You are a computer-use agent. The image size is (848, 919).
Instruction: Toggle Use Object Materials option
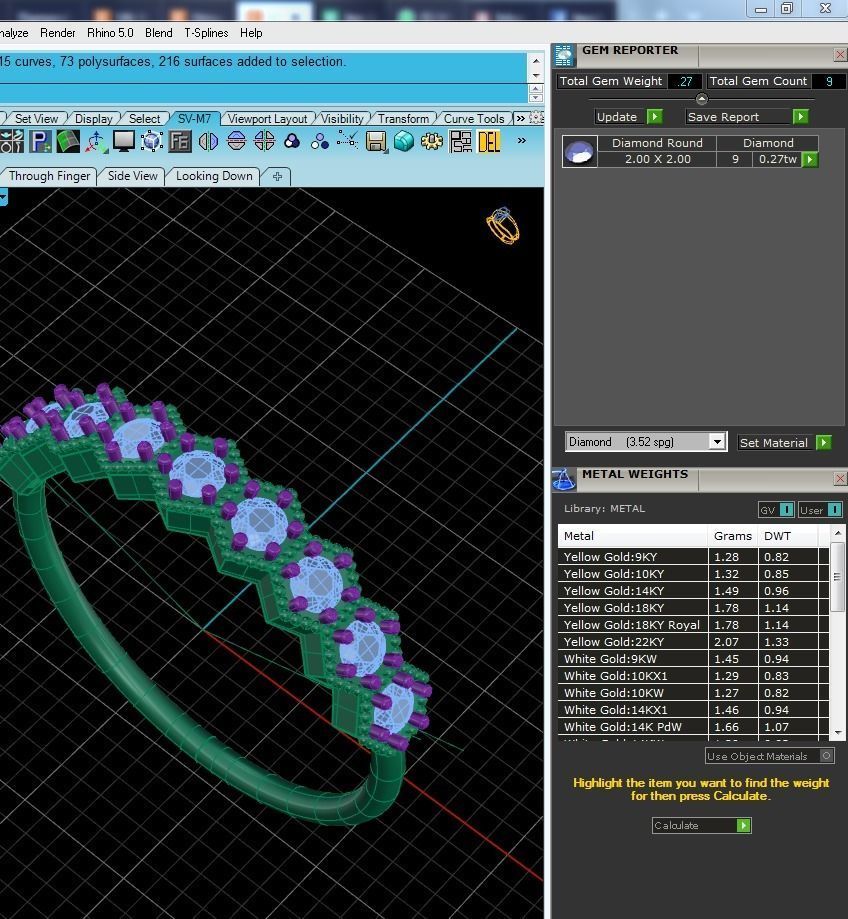pyautogui.click(x=826, y=756)
